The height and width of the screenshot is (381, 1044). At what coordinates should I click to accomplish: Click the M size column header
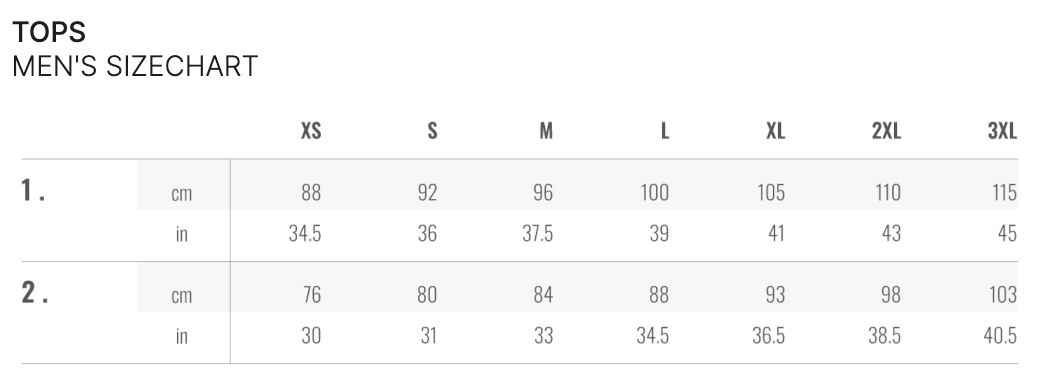(x=546, y=131)
